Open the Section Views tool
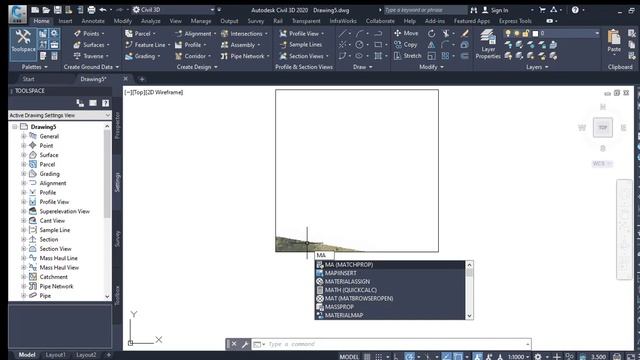640x360 pixels. pyautogui.click(x=303, y=56)
